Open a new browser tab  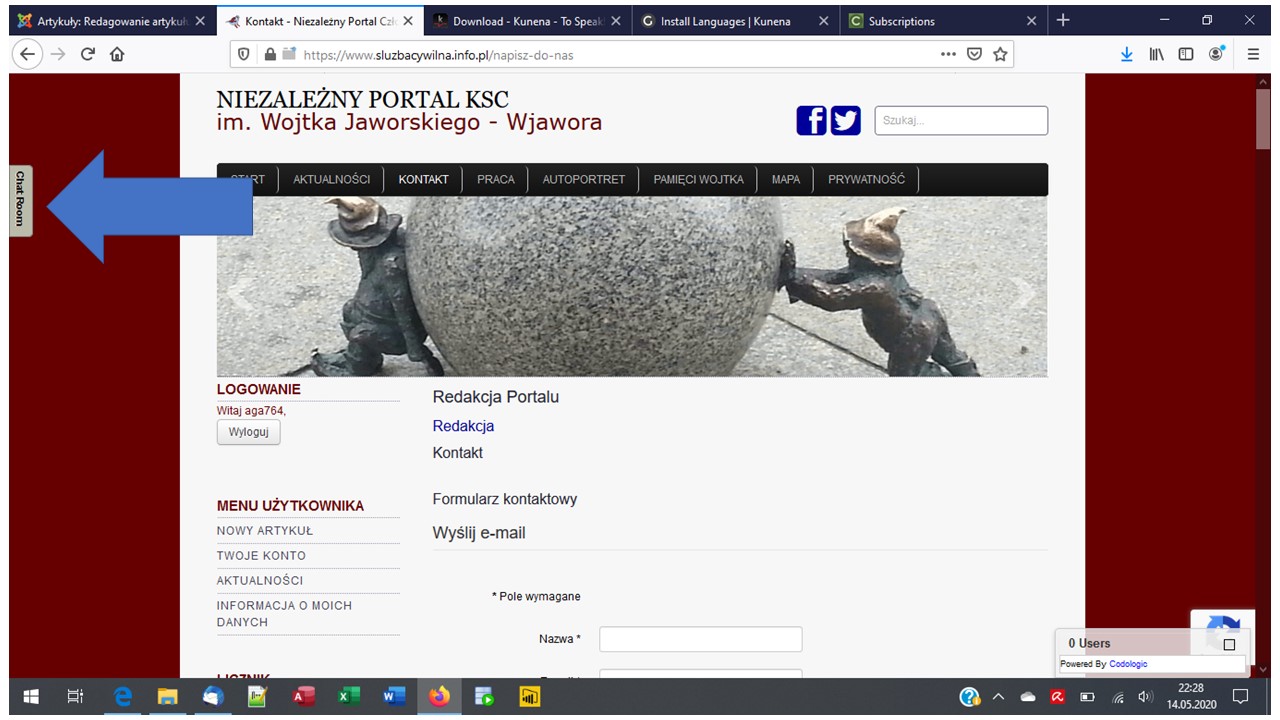pos(1063,20)
